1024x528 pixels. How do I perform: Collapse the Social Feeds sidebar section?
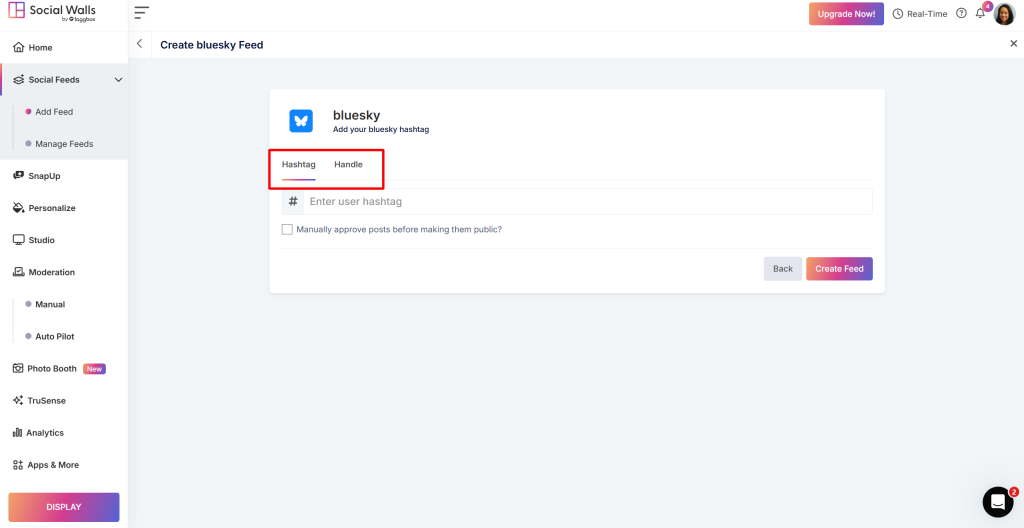point(118,80)
